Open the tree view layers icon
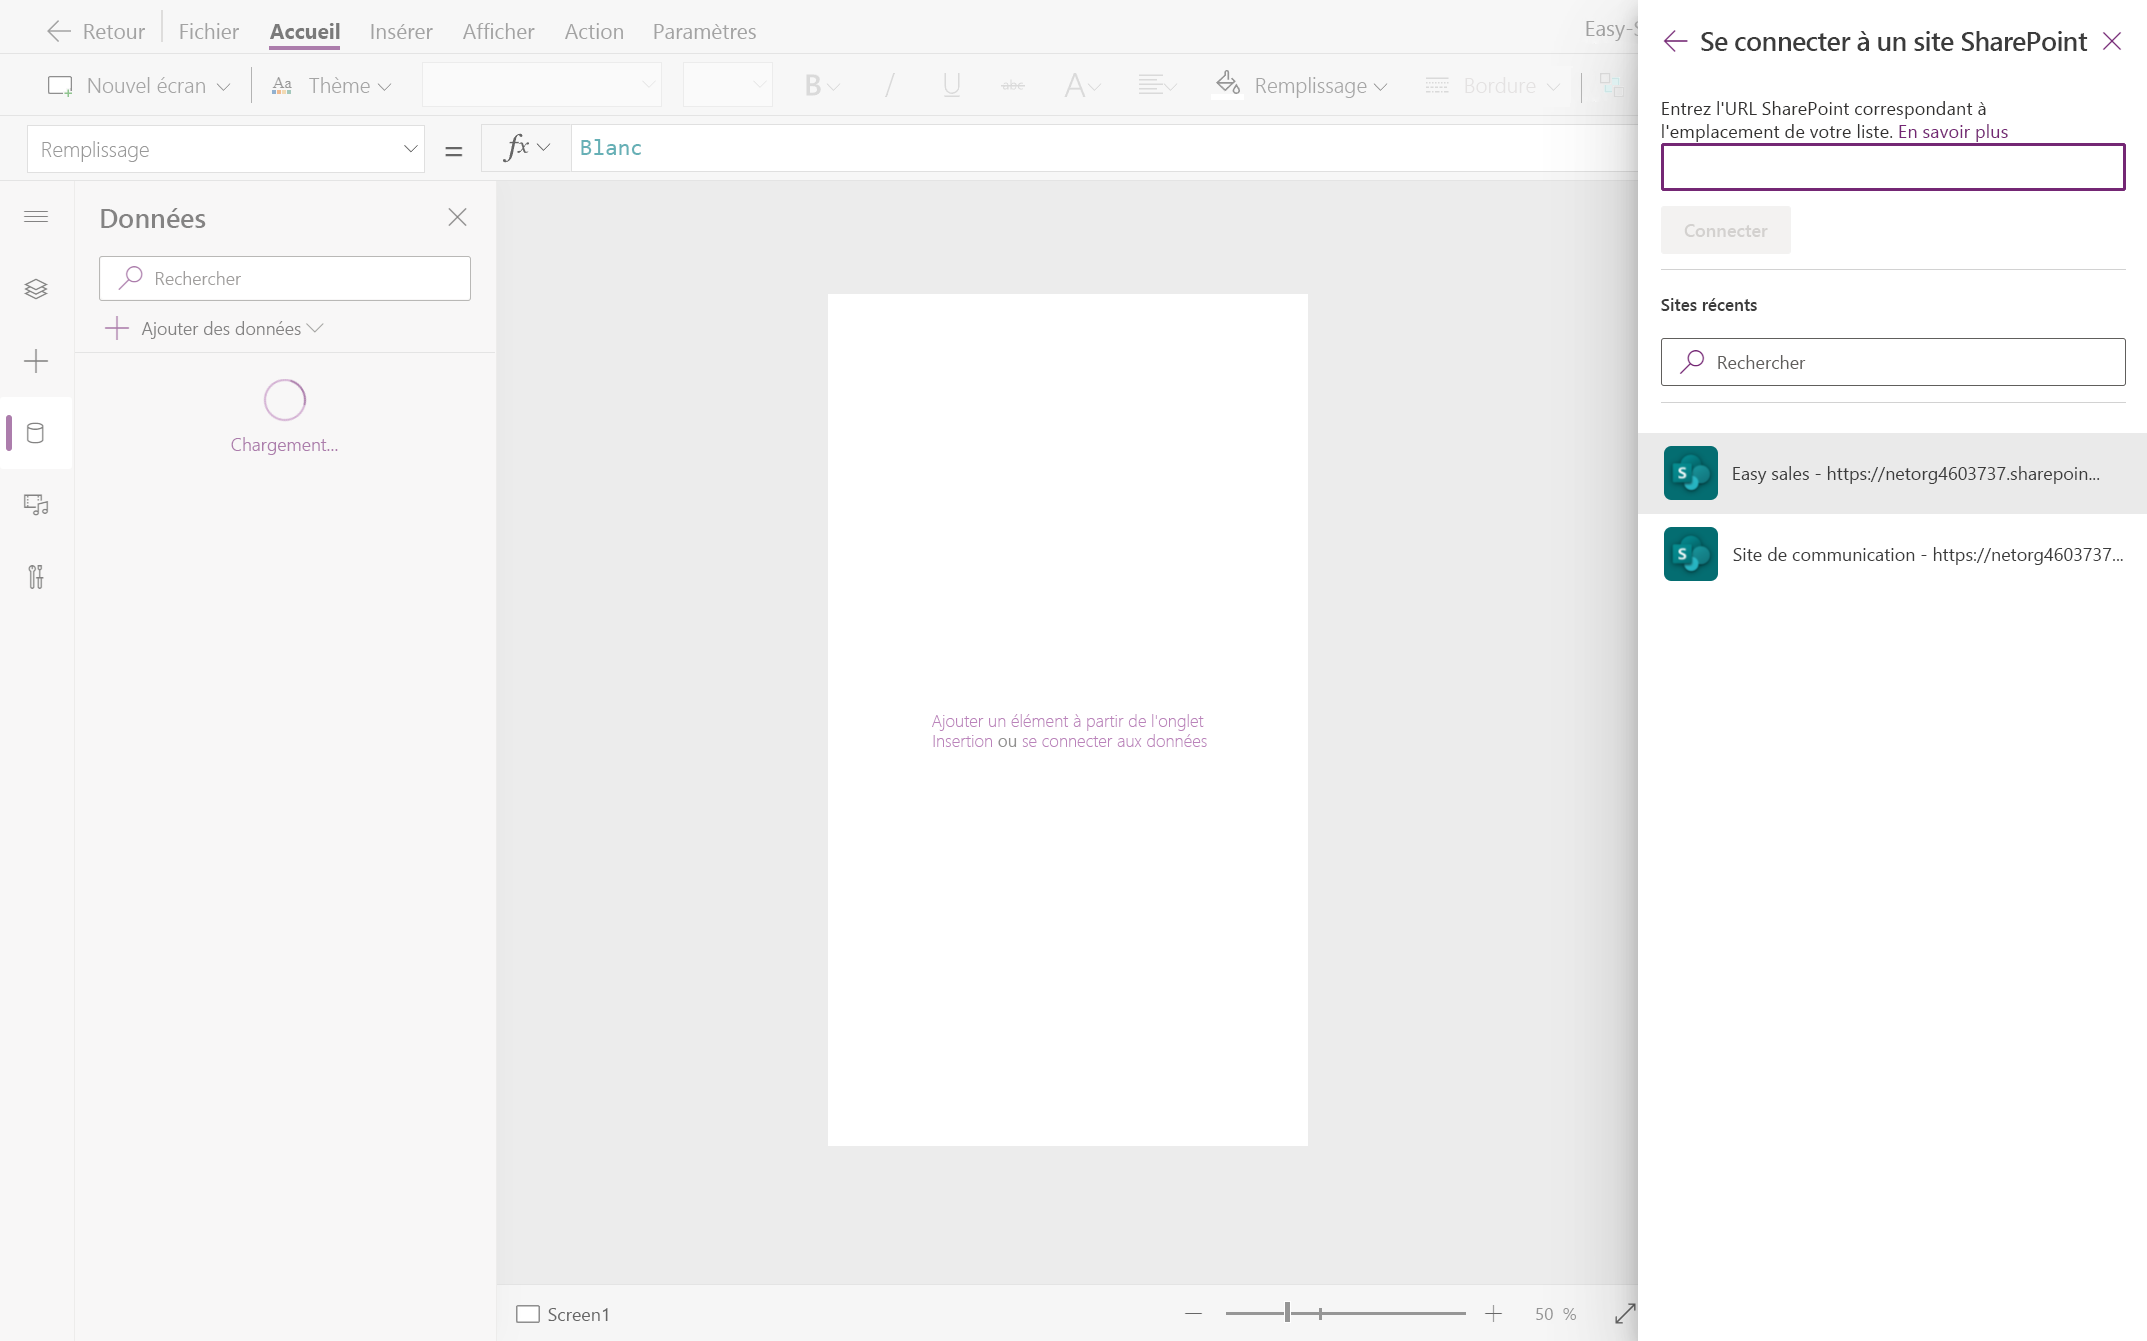The image size is (2147, 1341). (36, 289)
